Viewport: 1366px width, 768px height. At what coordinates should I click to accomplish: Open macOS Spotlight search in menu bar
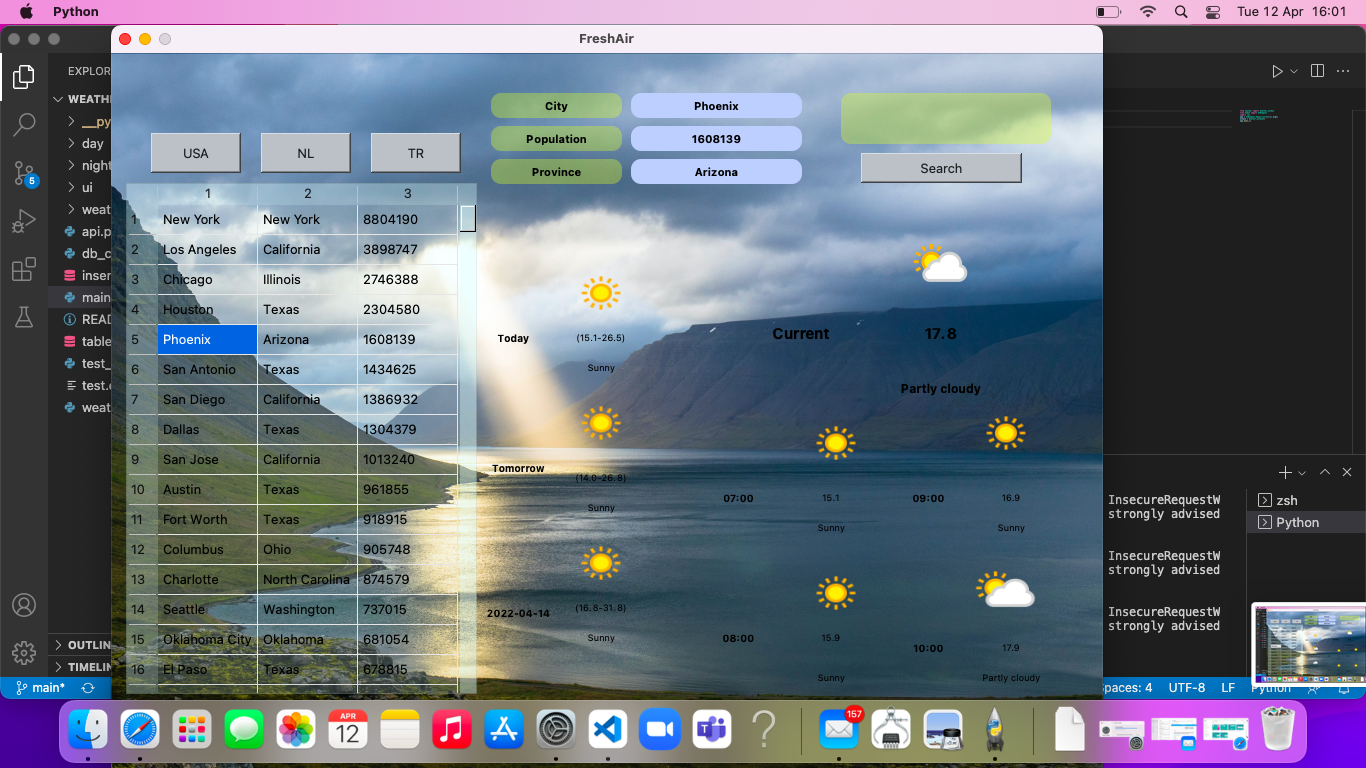pos(1181,12)
